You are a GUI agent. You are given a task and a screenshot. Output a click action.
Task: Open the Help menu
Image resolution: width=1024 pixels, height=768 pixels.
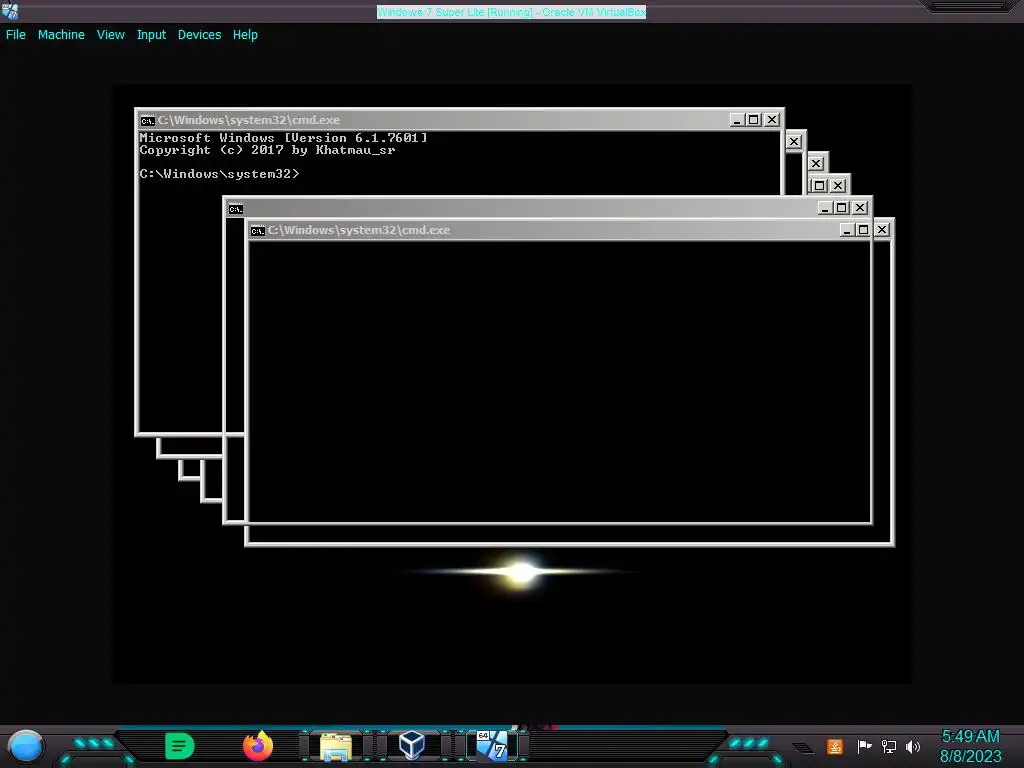(245, 35)
